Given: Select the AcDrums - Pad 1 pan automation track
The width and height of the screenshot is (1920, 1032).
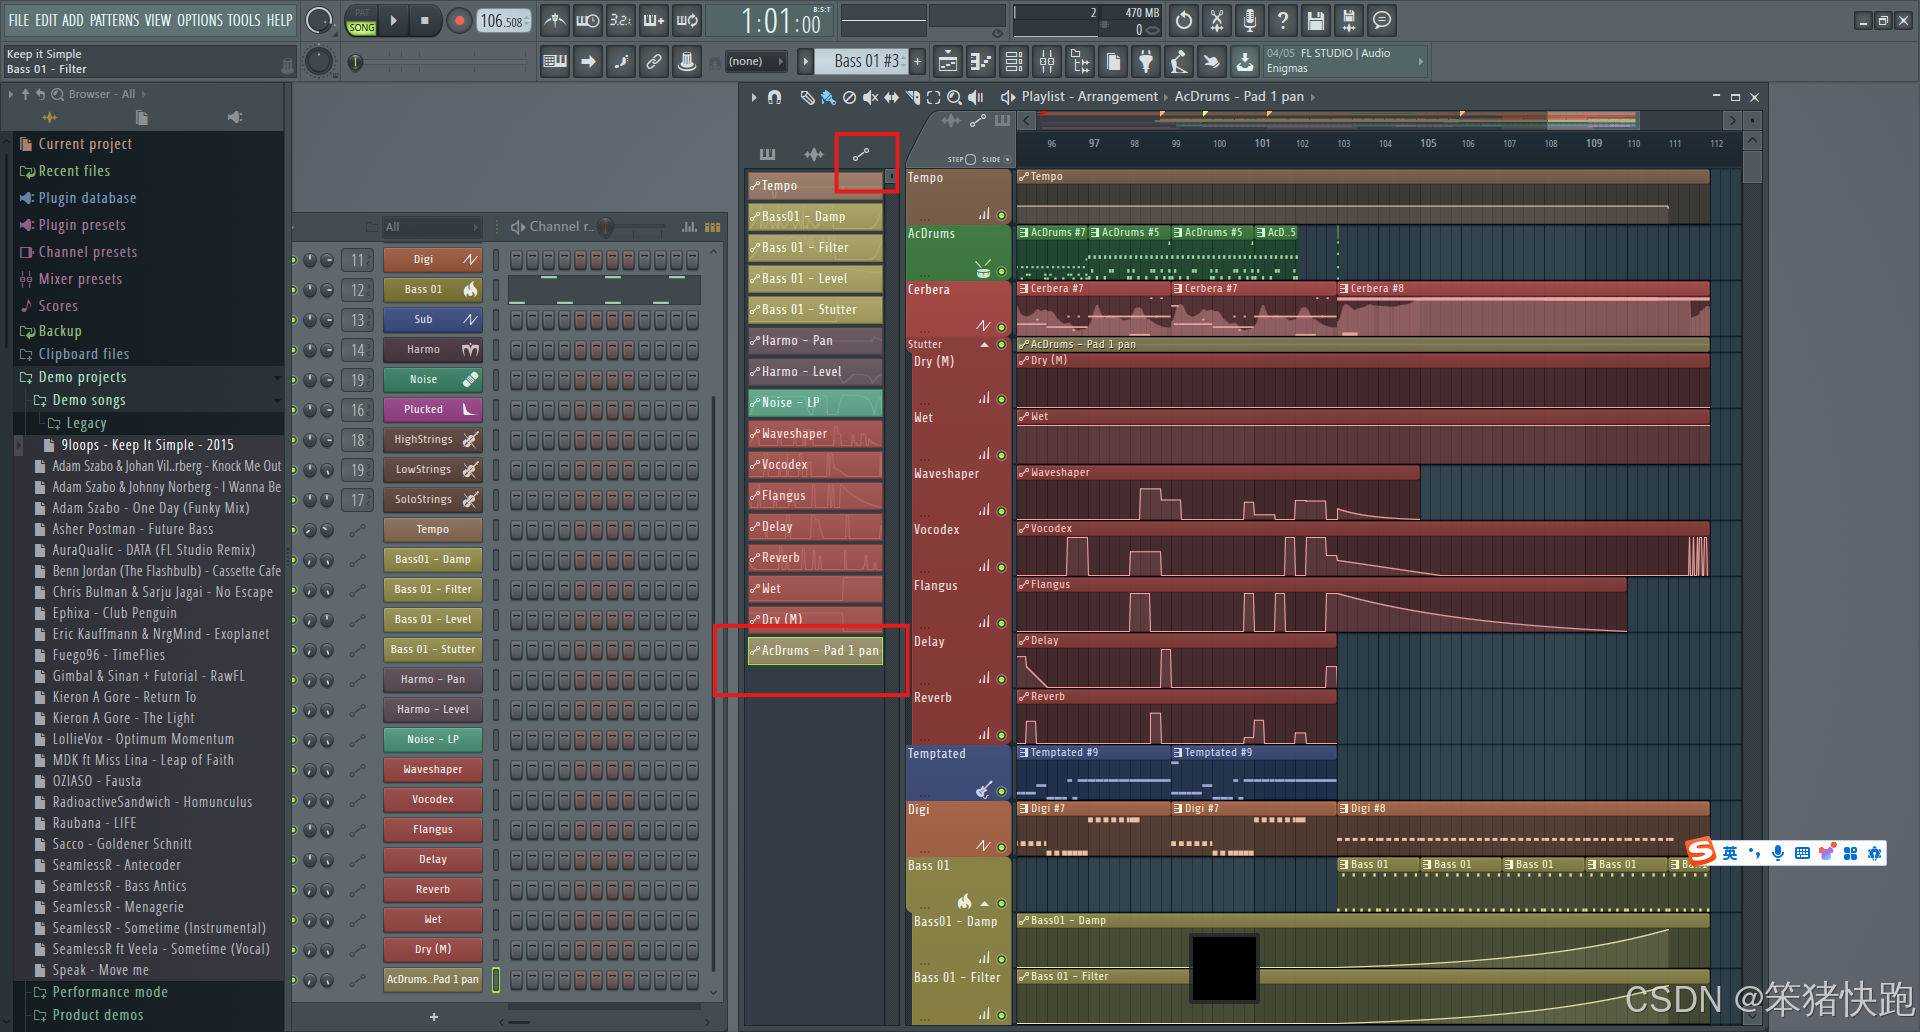Looking at the screenshot, I should [815, 650].
